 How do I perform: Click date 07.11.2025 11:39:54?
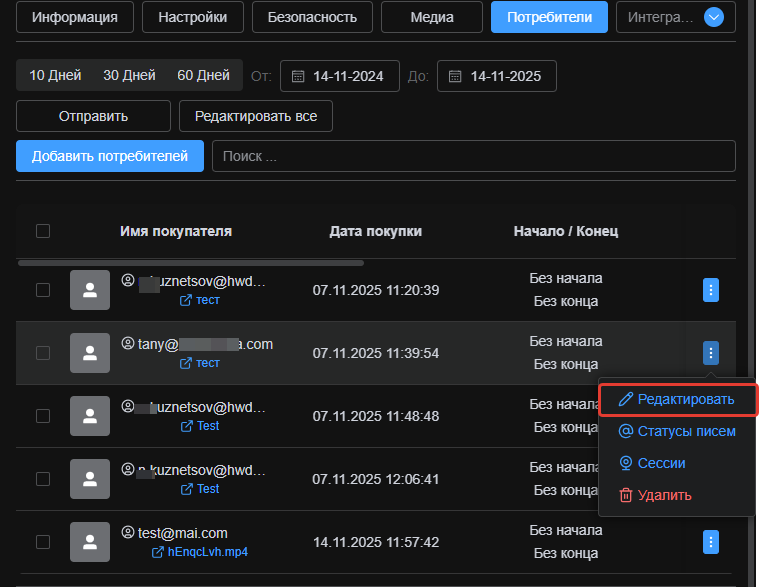click(376, 353)
